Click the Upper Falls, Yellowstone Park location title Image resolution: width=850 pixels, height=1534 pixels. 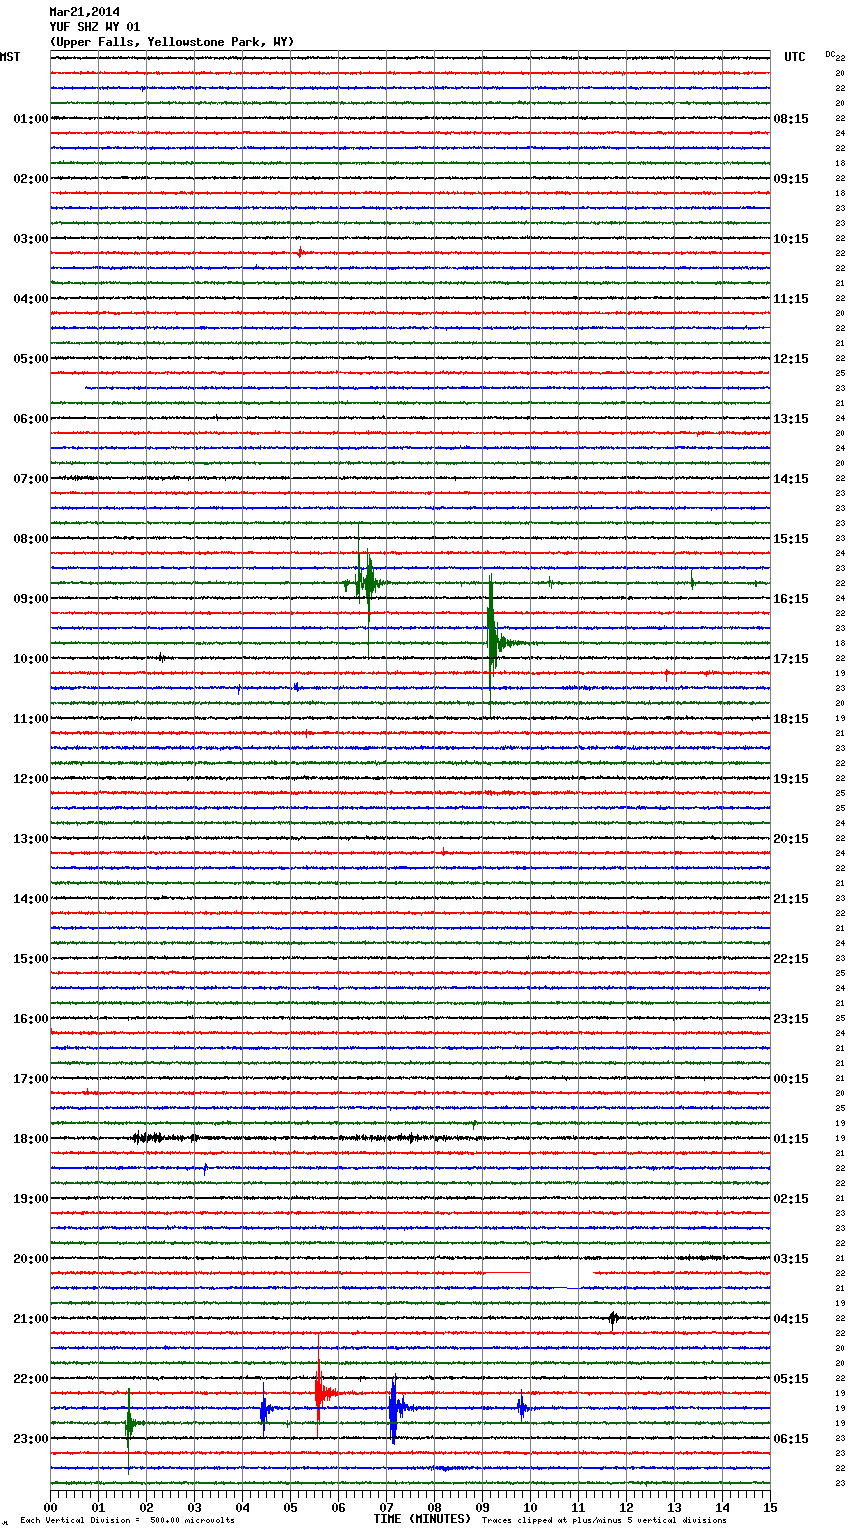pos(172,42)
